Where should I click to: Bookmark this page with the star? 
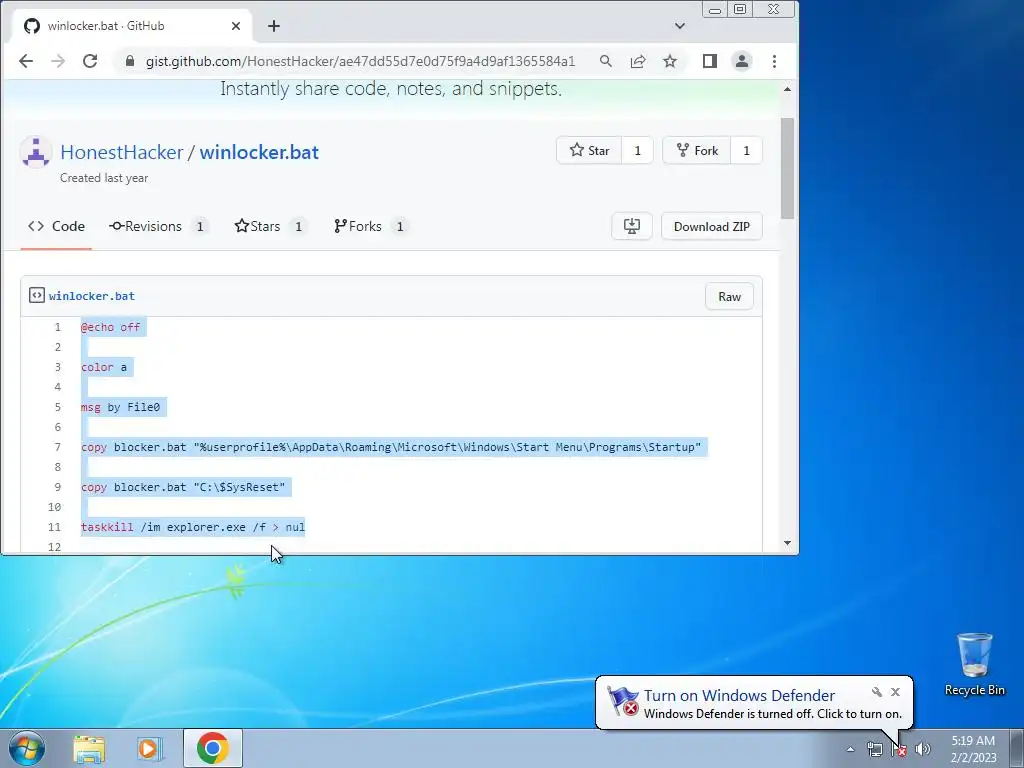click(x=670, y=61)
